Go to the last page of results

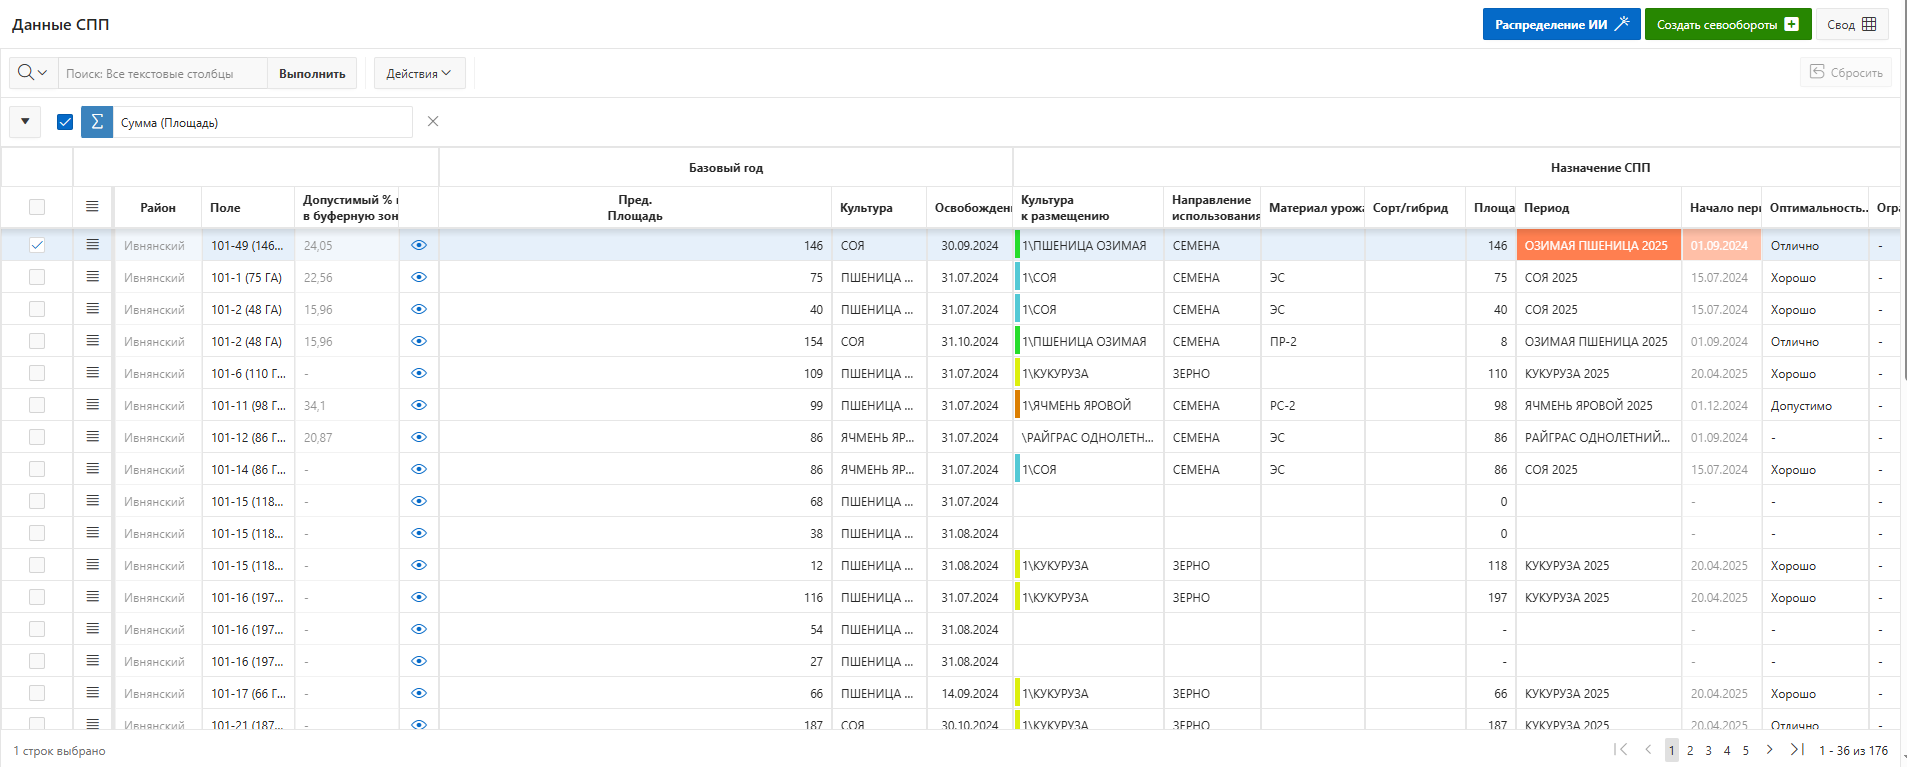coord(1796,750)
